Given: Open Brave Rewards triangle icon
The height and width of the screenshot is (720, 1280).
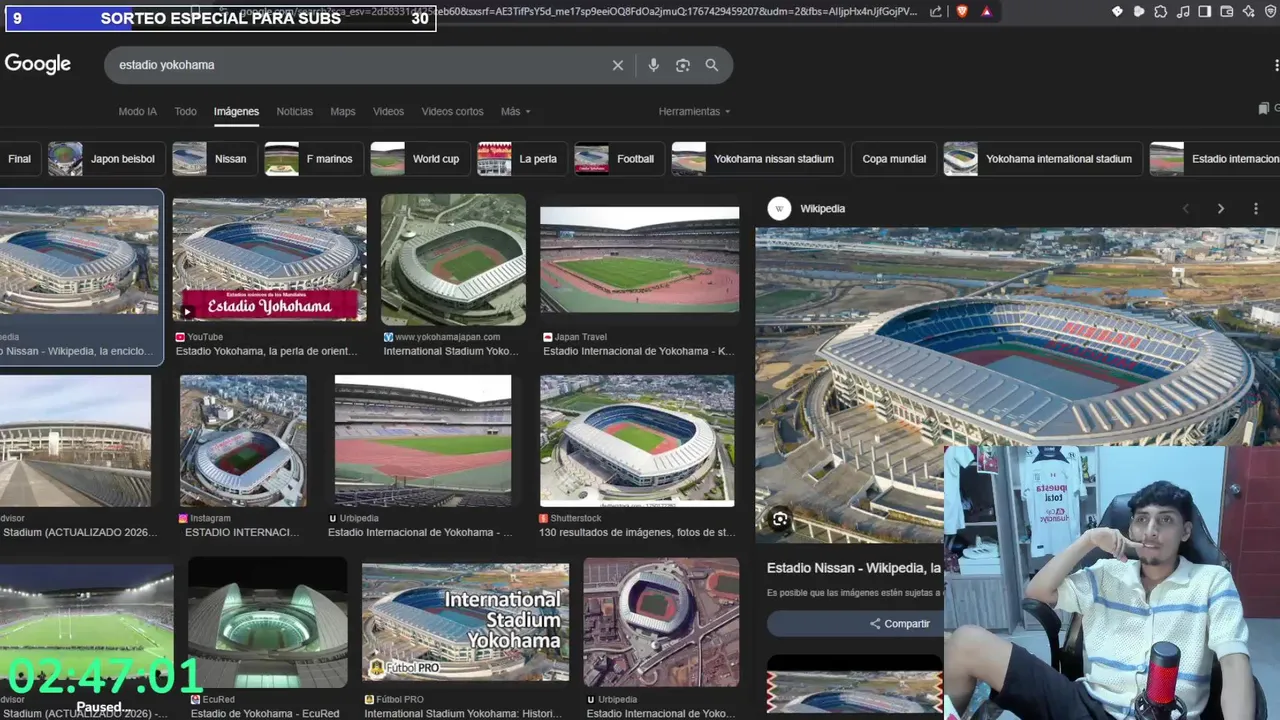Looking at the screenshot, I should pyautogui.click(x=986, y=11).
